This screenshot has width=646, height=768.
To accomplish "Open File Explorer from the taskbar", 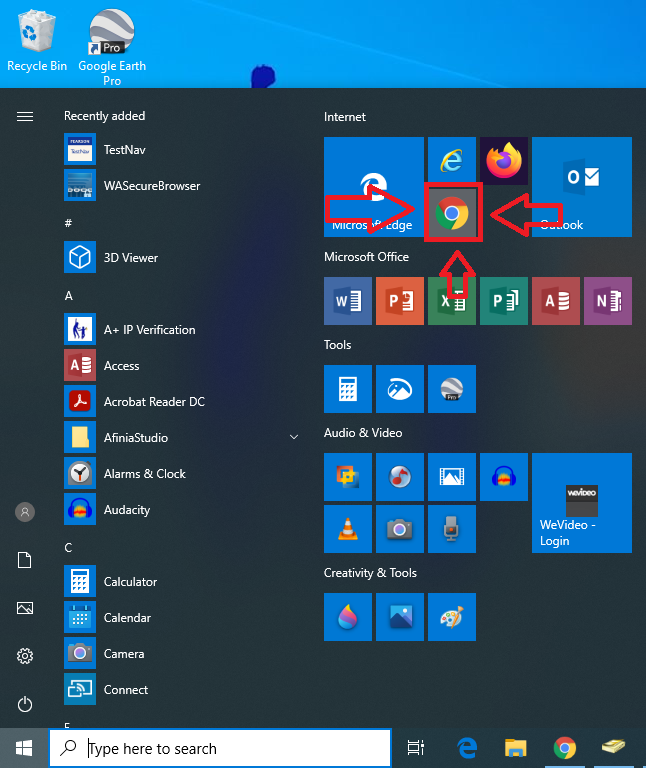I will [x=516, y=748].
